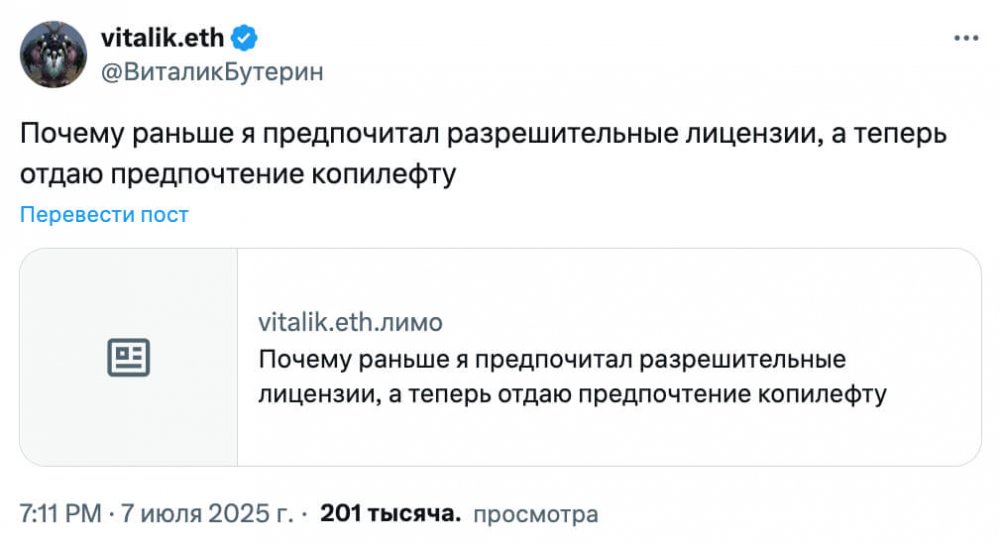Screen dimensions: 1000x545
Task: Open vitalik.eth's profile avatar picture
Action: [x=53, y=53]
